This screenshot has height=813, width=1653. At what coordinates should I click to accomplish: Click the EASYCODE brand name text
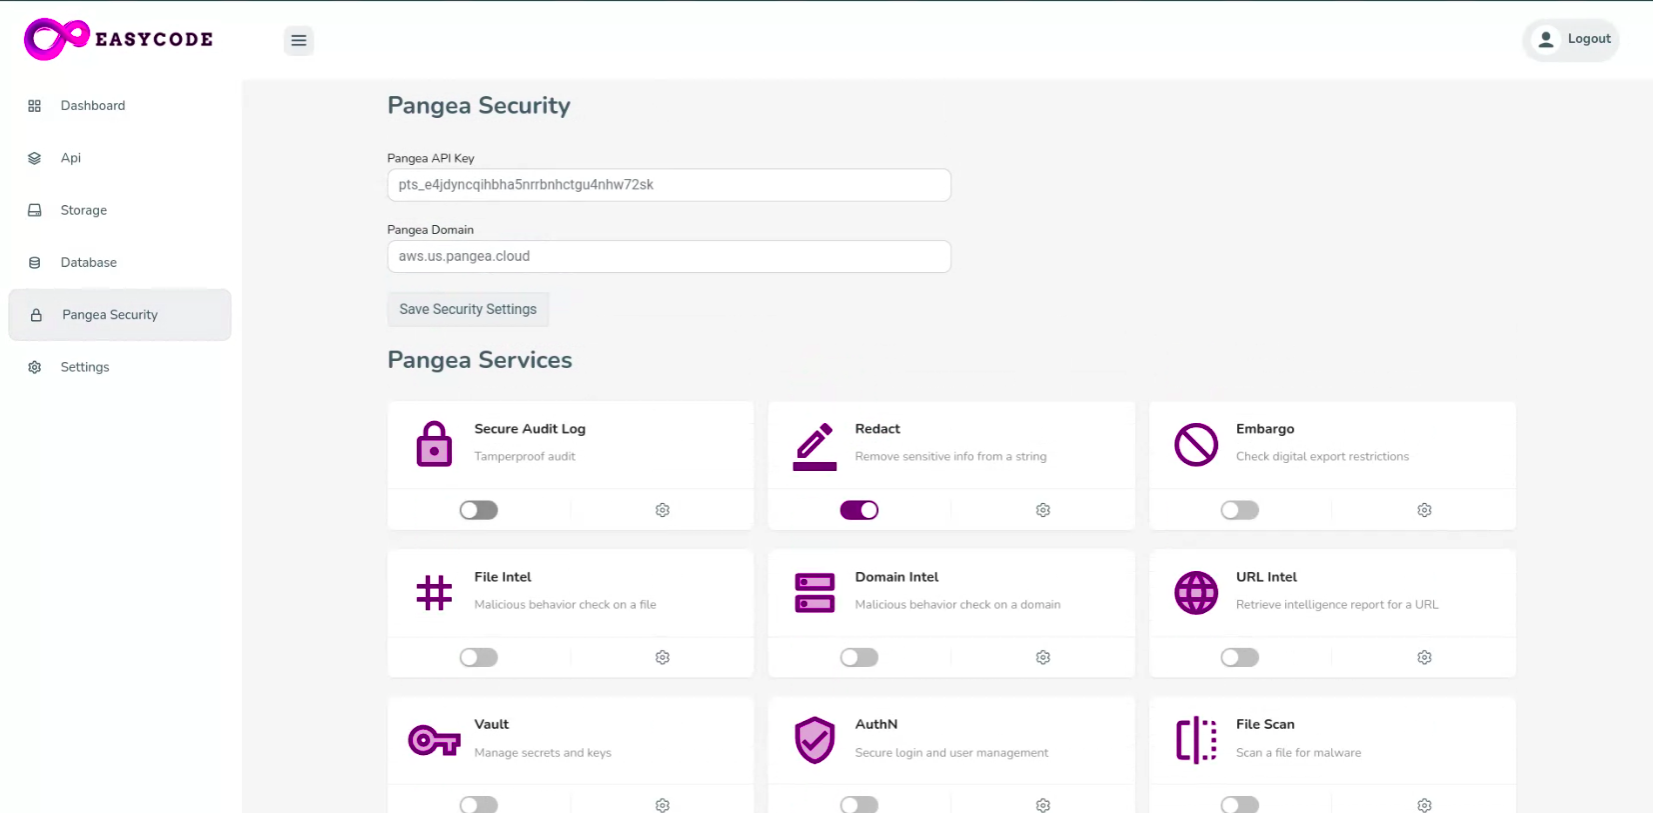(x=154, y=39)
